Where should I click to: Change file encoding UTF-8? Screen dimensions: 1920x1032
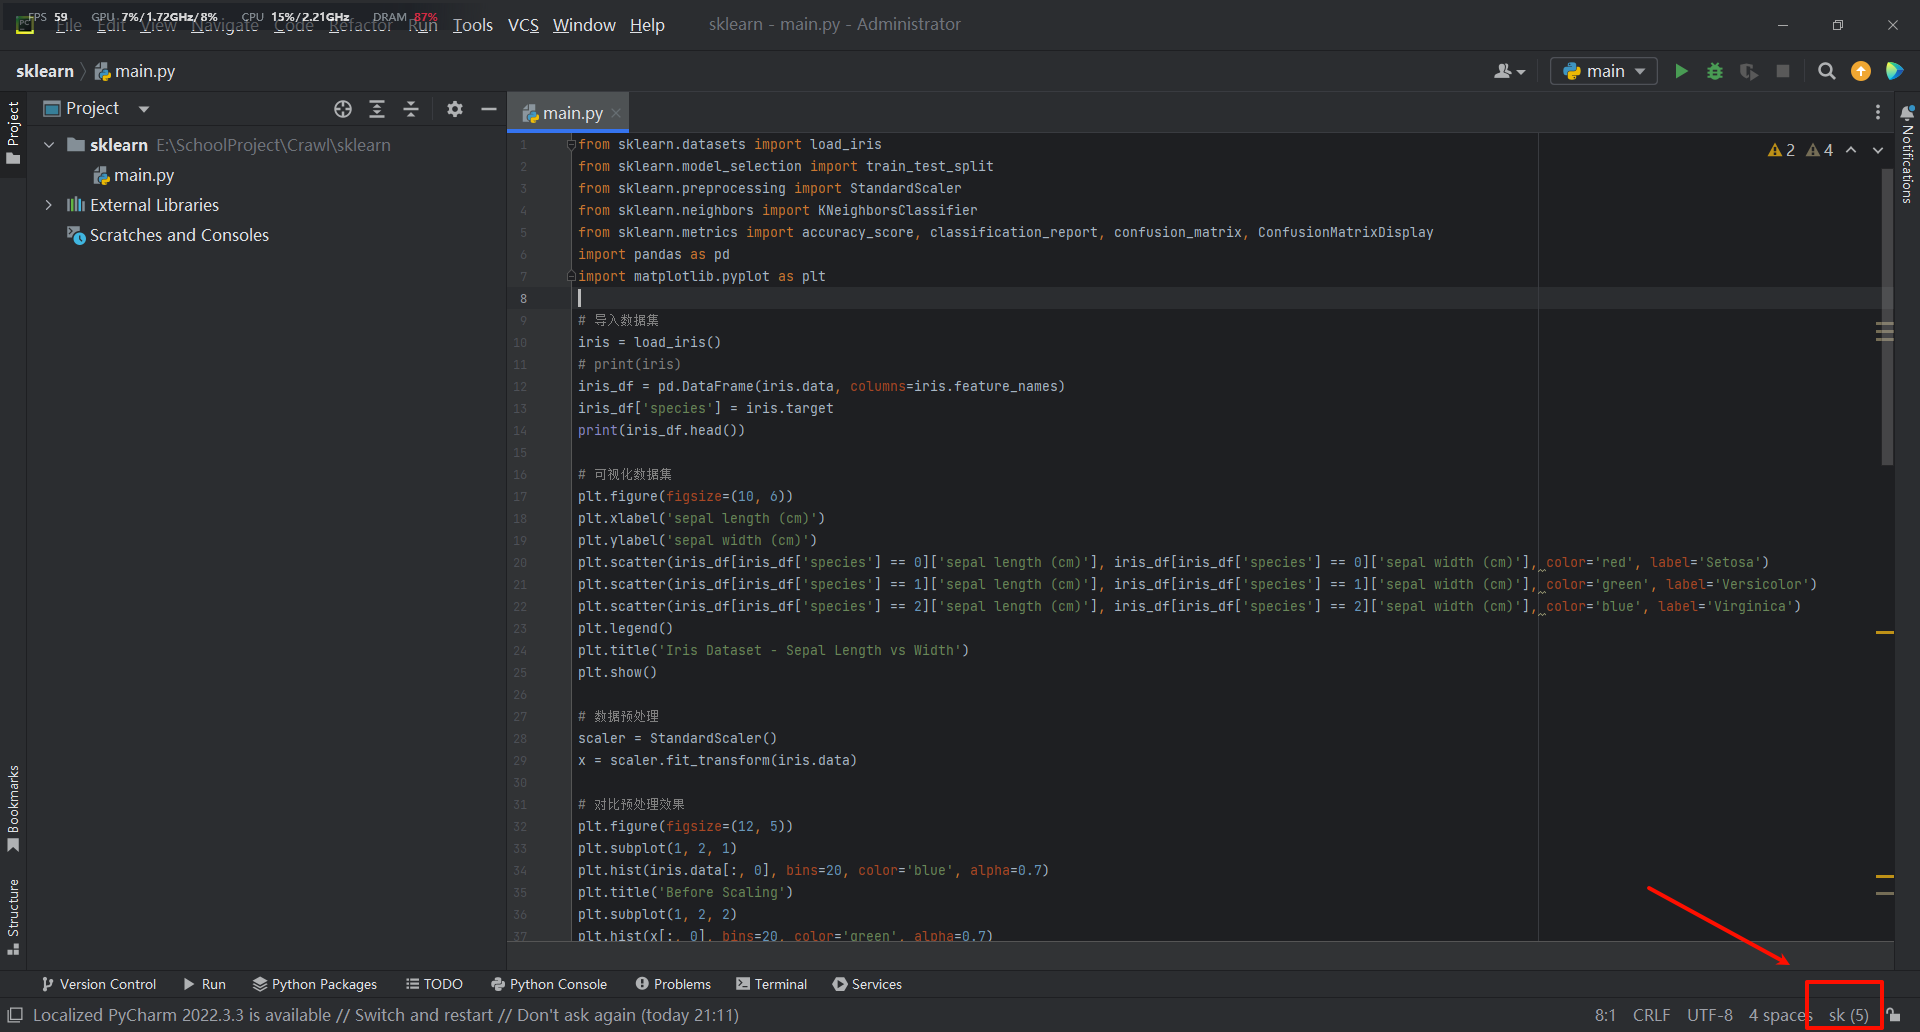[x=1710, y=1015]
